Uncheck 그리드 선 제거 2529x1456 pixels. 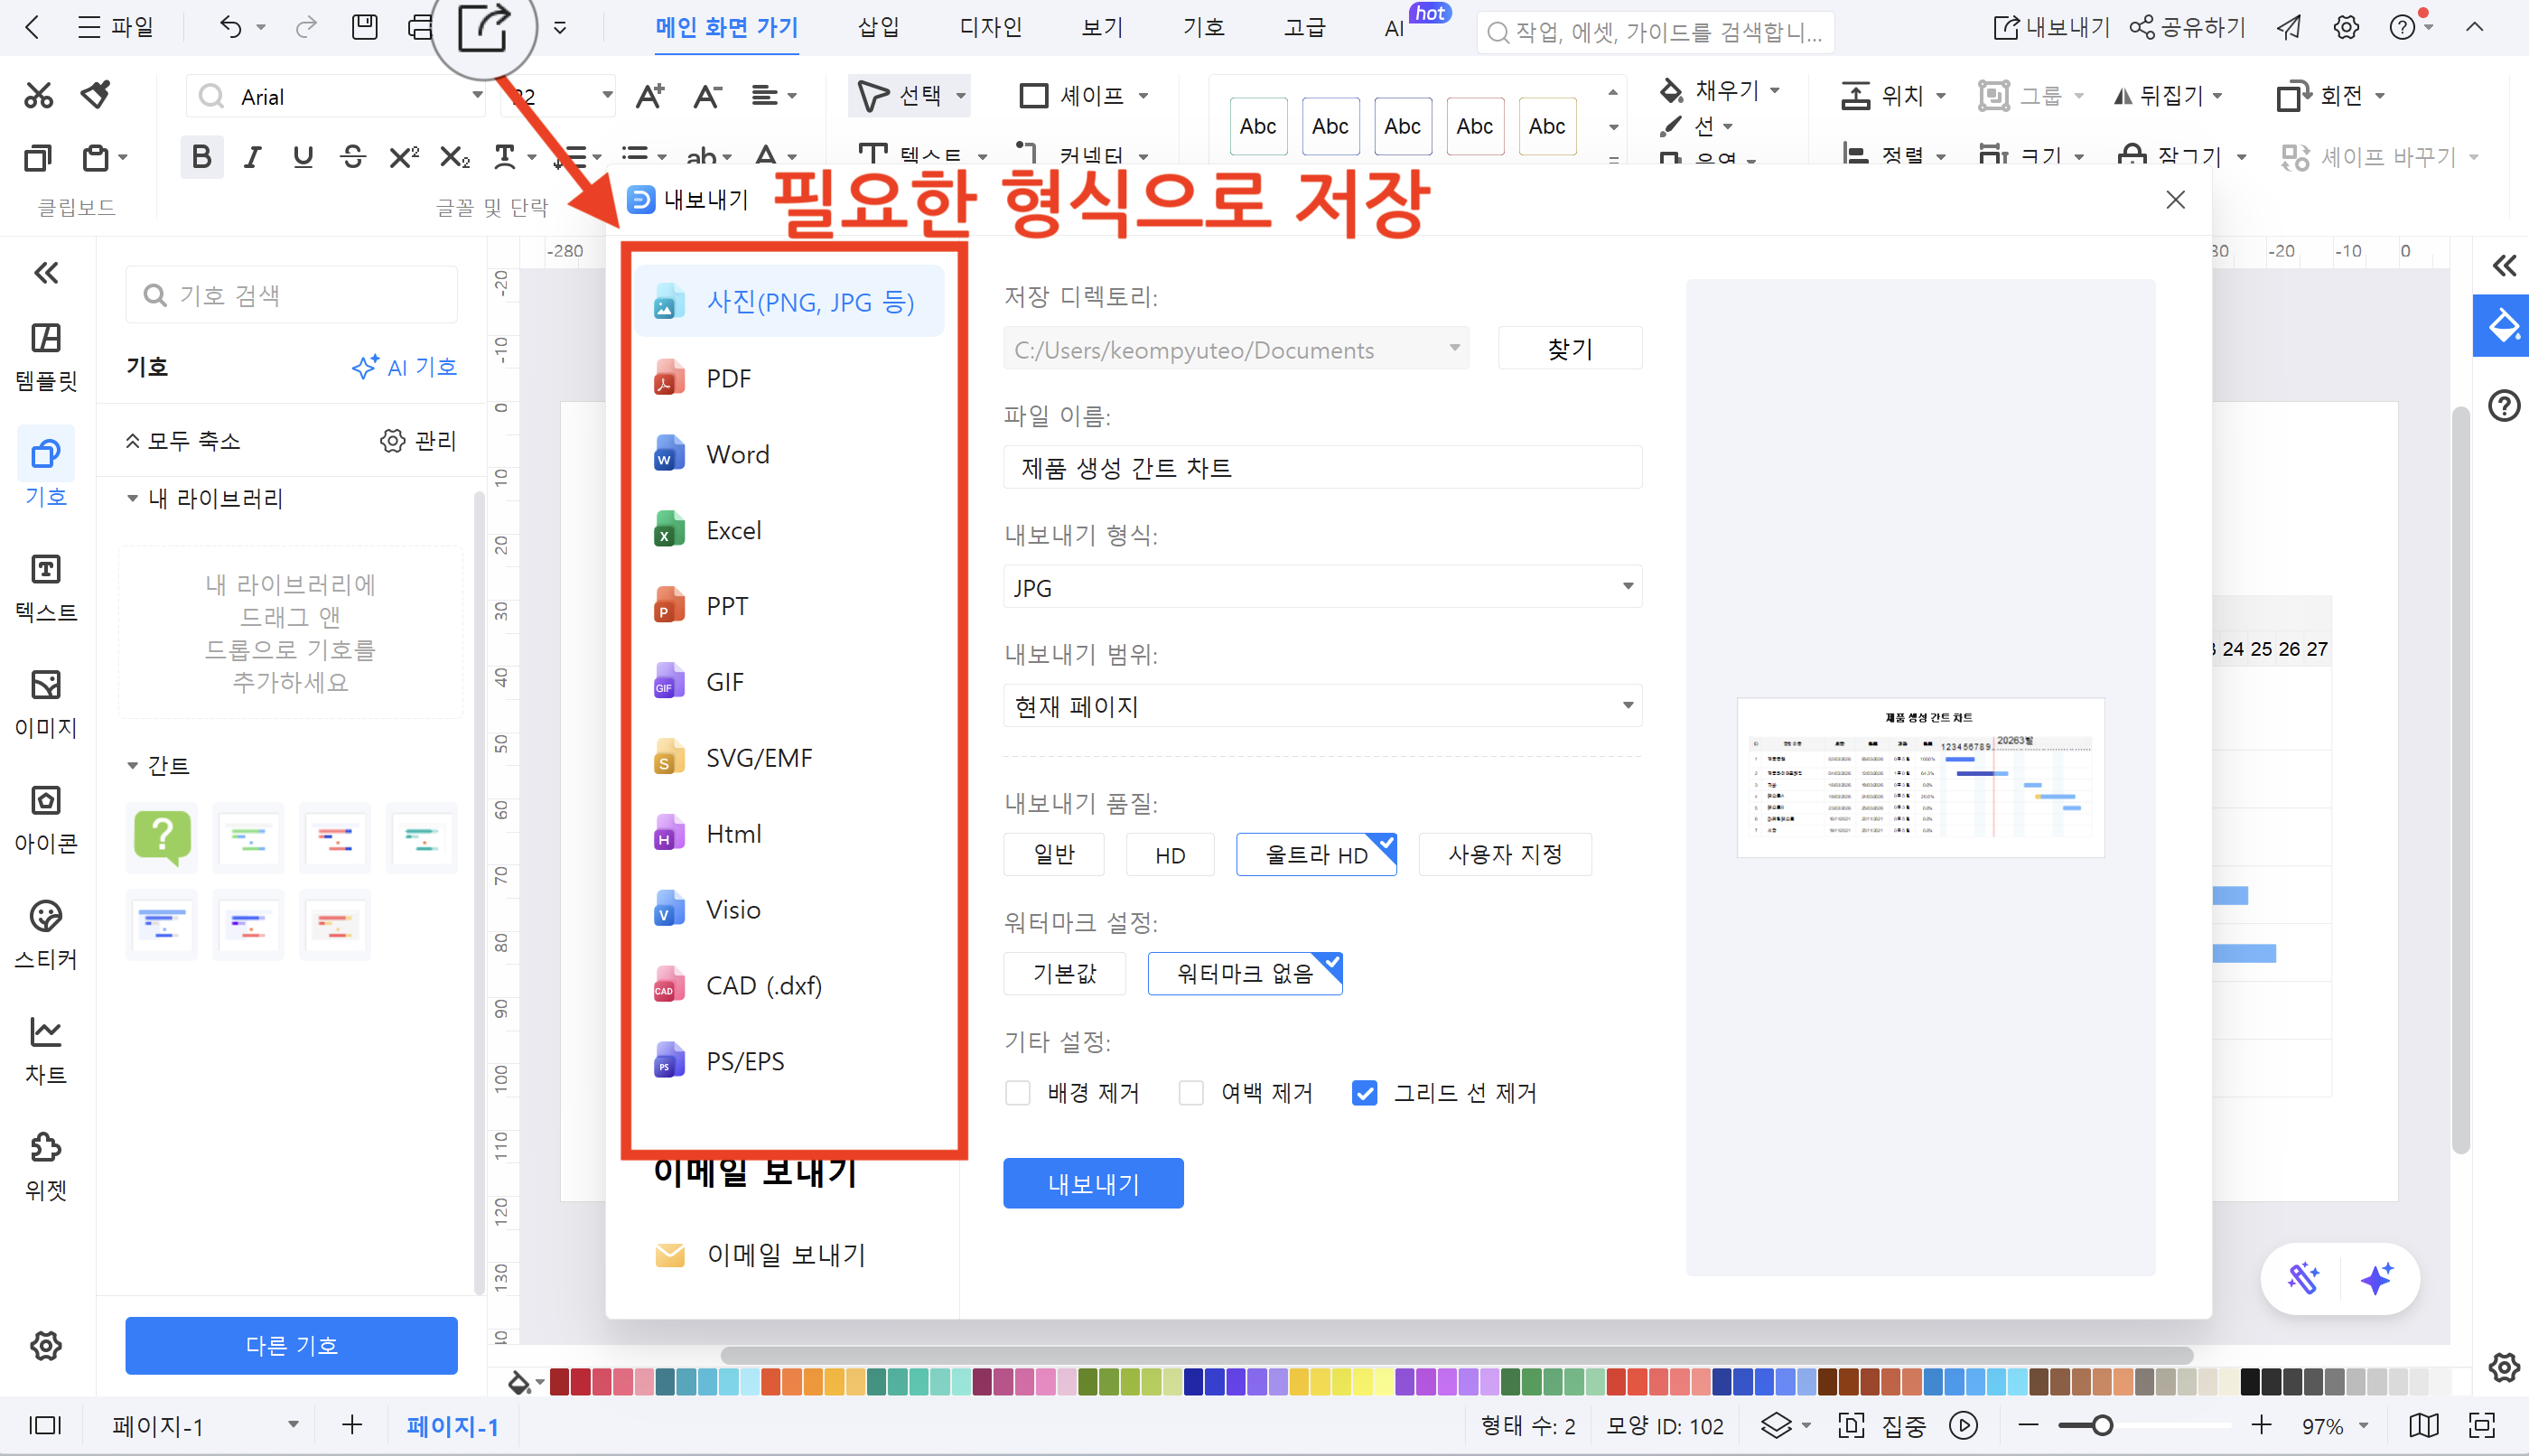point(1364,1092)
